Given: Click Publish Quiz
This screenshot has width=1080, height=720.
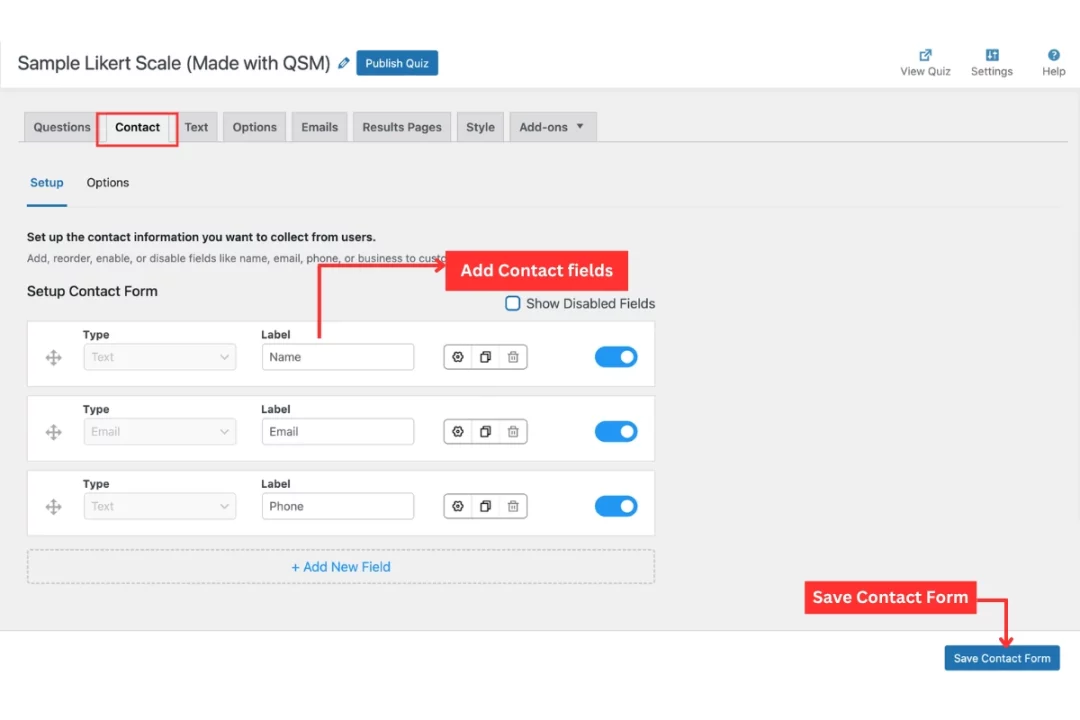Looking at the screenshot, I should point(396,62).
